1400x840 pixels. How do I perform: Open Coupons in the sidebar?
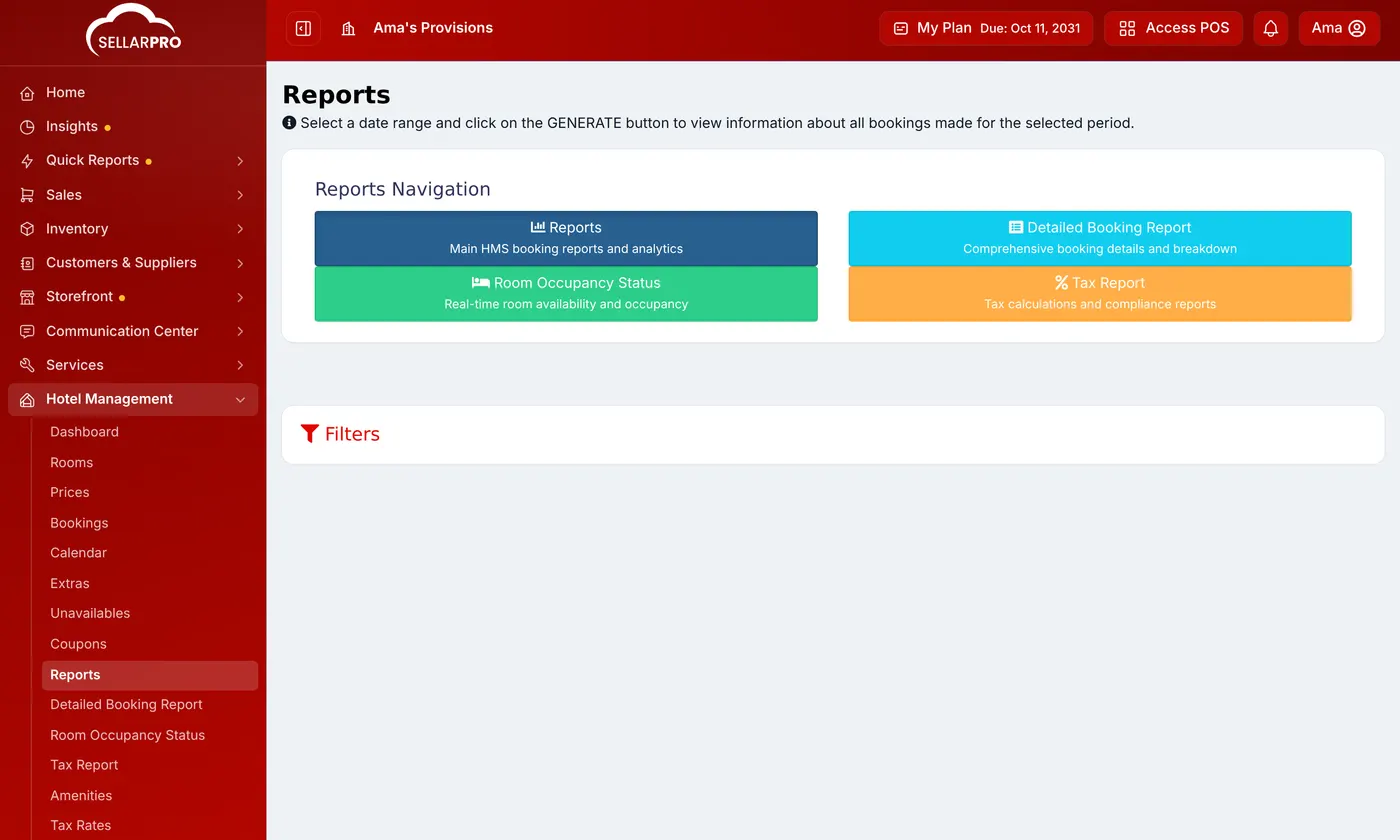point(78,645)
